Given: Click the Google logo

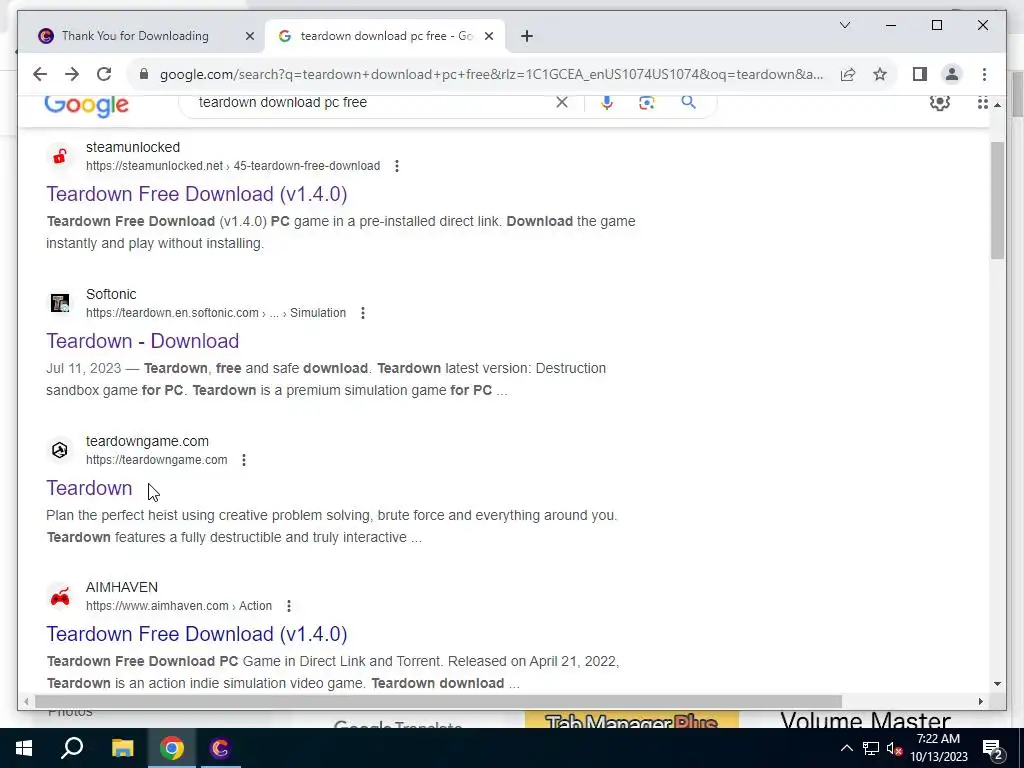Looking at the screenshot, I should click(x=87, y=105).
